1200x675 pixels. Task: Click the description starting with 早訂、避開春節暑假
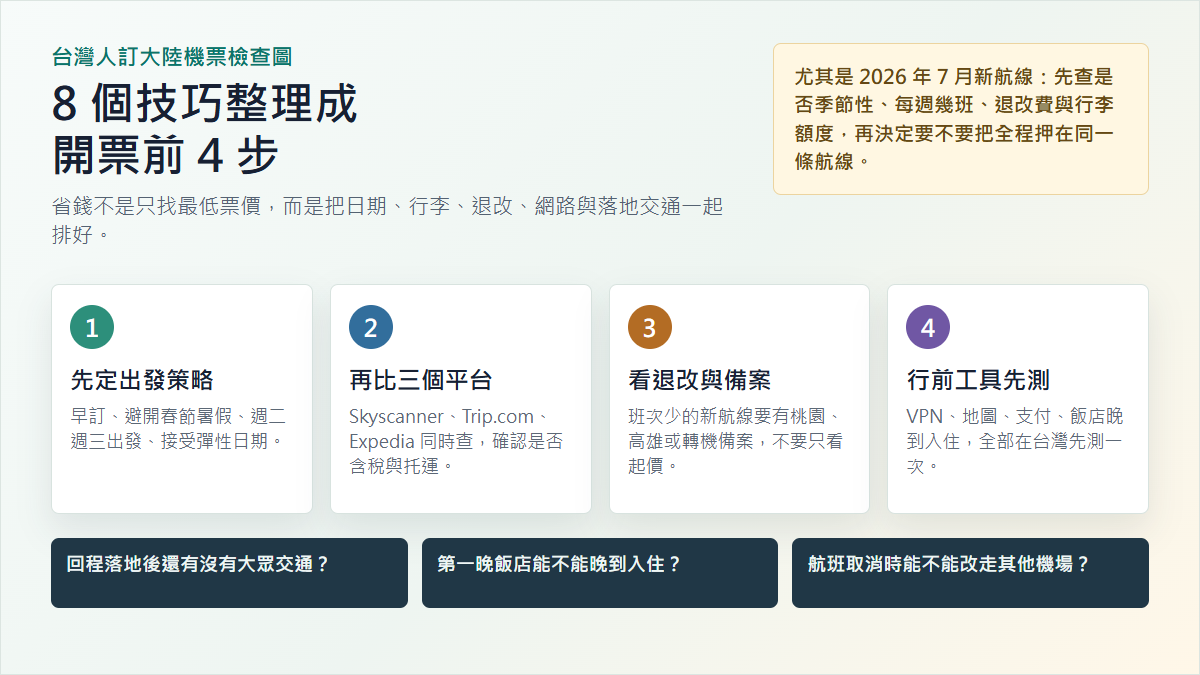pos(179,428)
